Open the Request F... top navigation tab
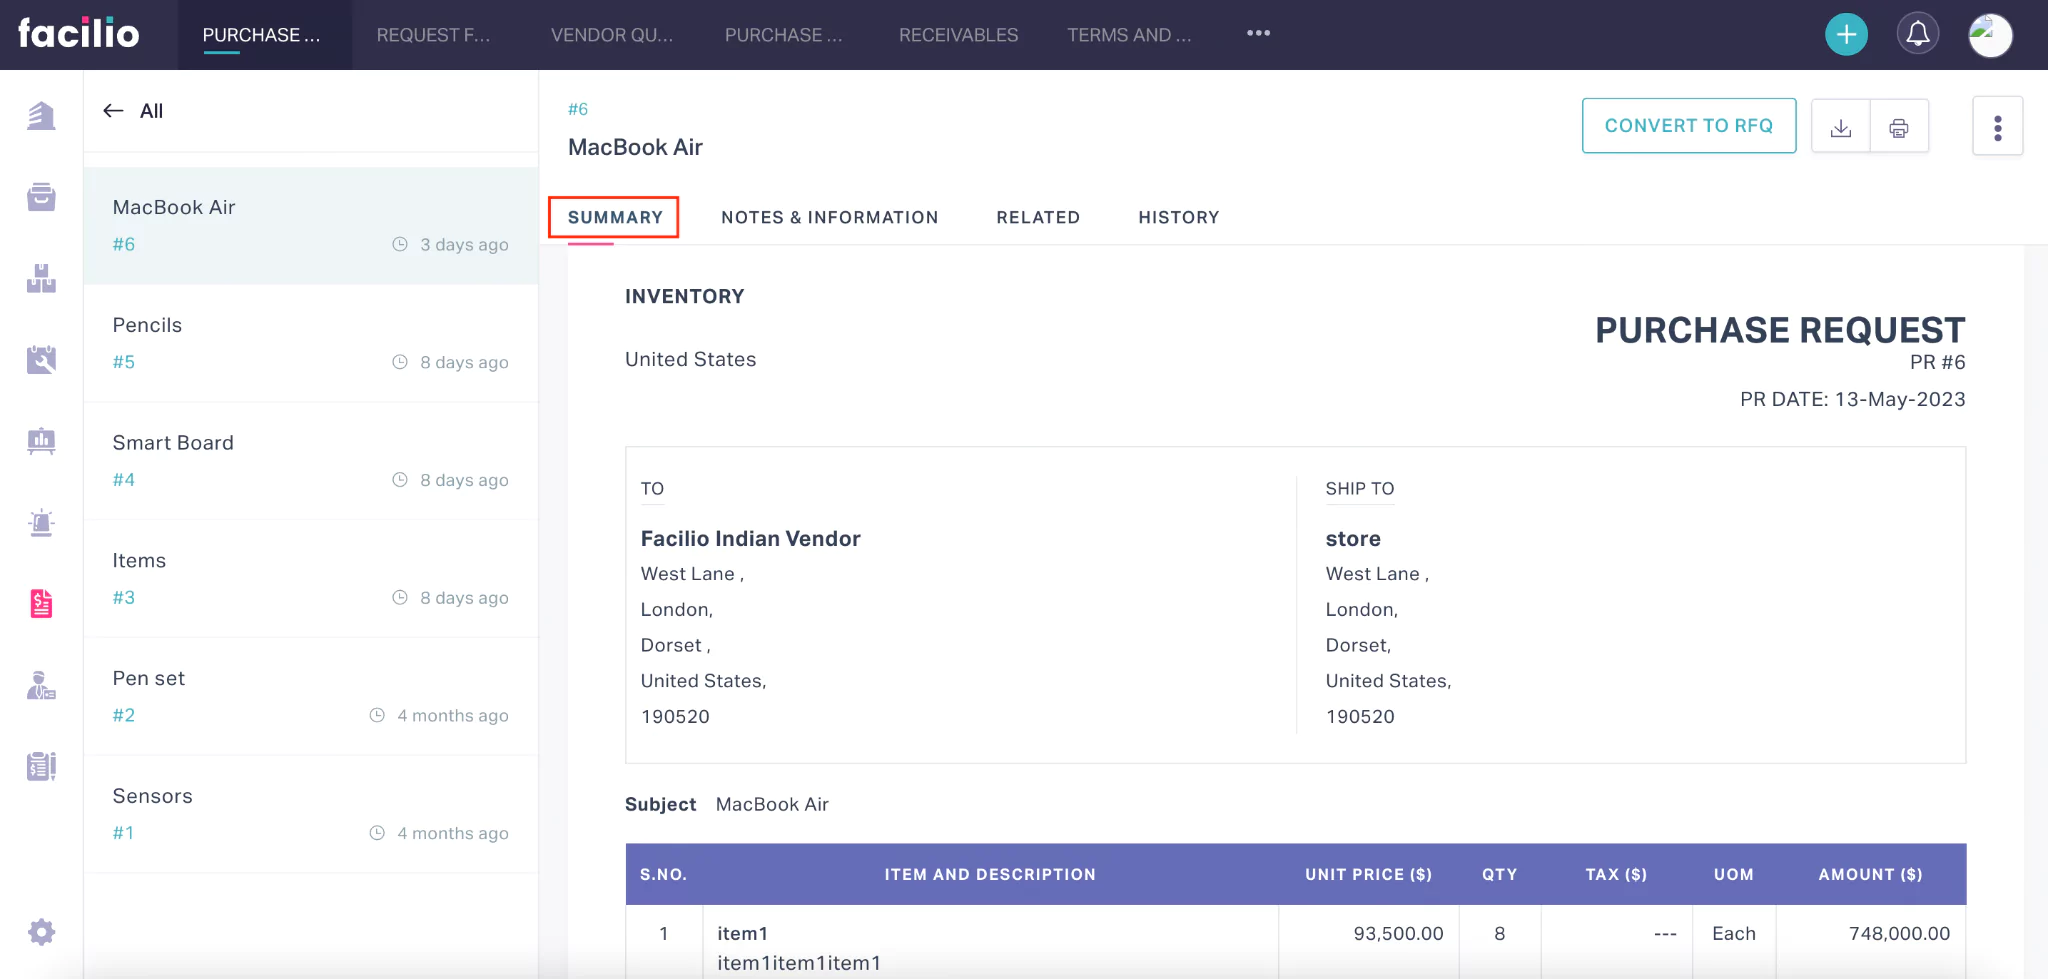 coord(433,35)
